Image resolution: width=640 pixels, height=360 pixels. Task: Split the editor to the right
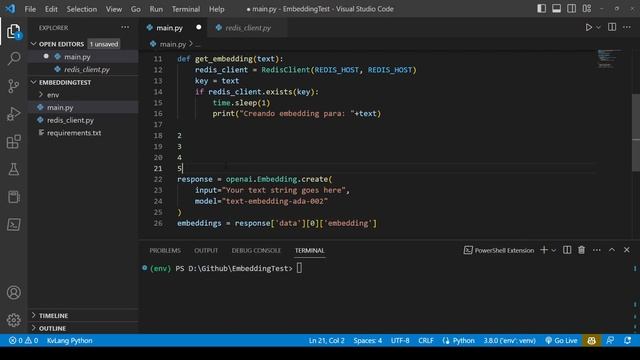(612, 27)
